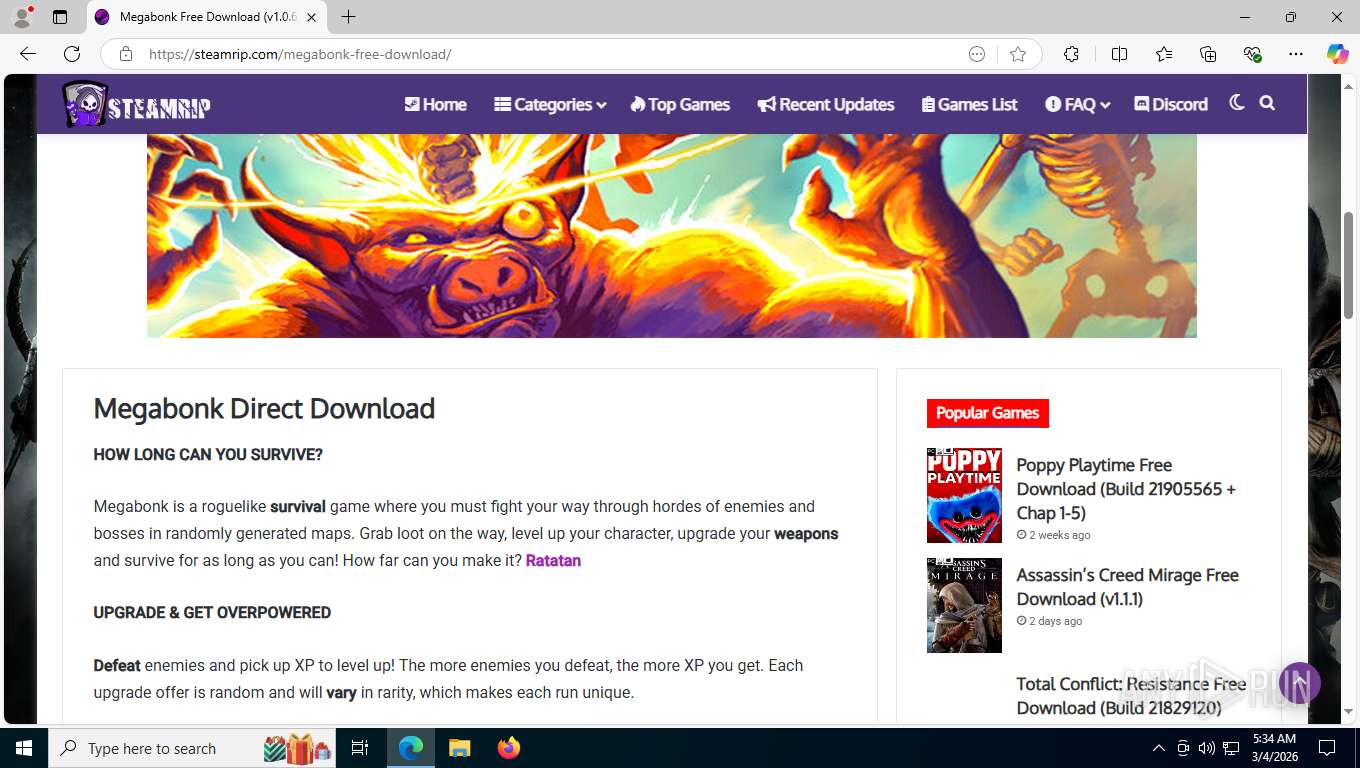Close the Megabonk Free Download tab

312,17
